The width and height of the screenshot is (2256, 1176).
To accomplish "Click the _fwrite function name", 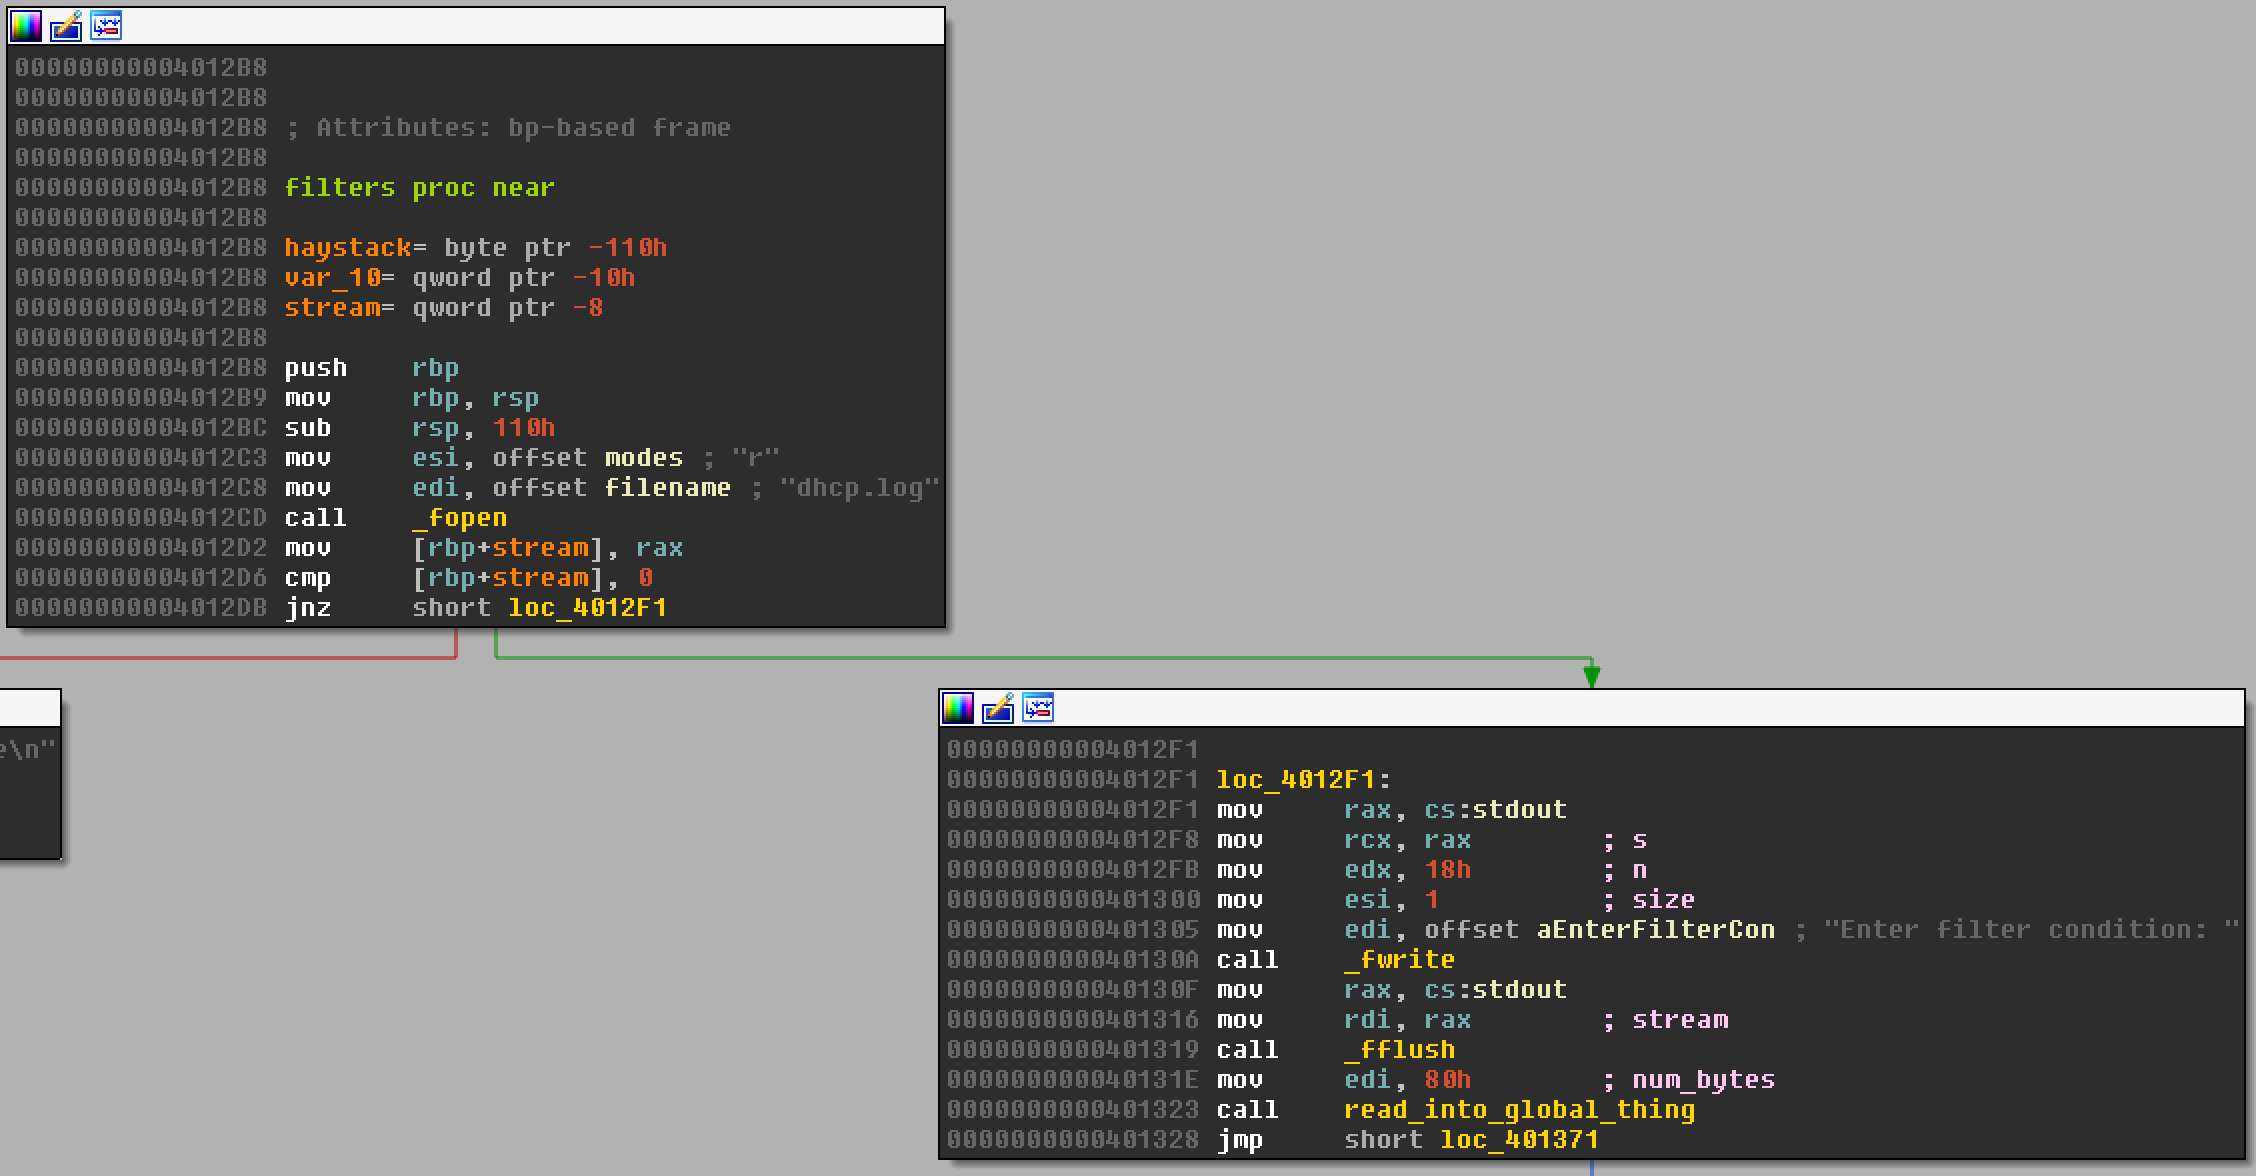I will coord(1399,960).
